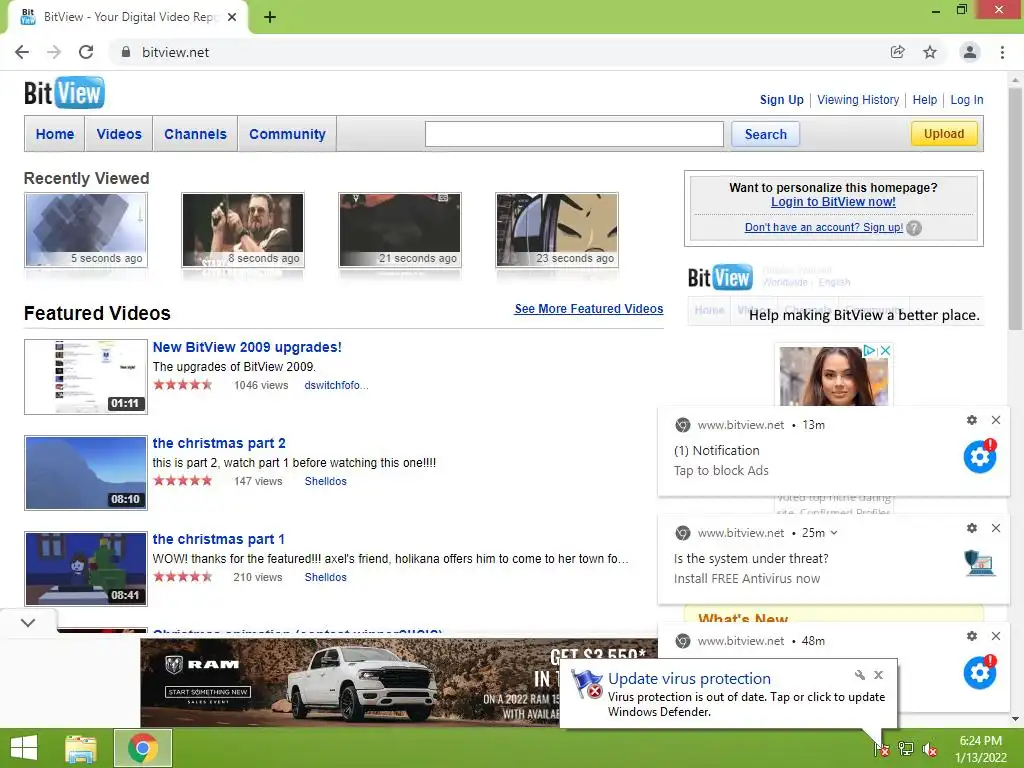Open 'the christmas part 1' video title
The image size is (1024, 768).
218,539
